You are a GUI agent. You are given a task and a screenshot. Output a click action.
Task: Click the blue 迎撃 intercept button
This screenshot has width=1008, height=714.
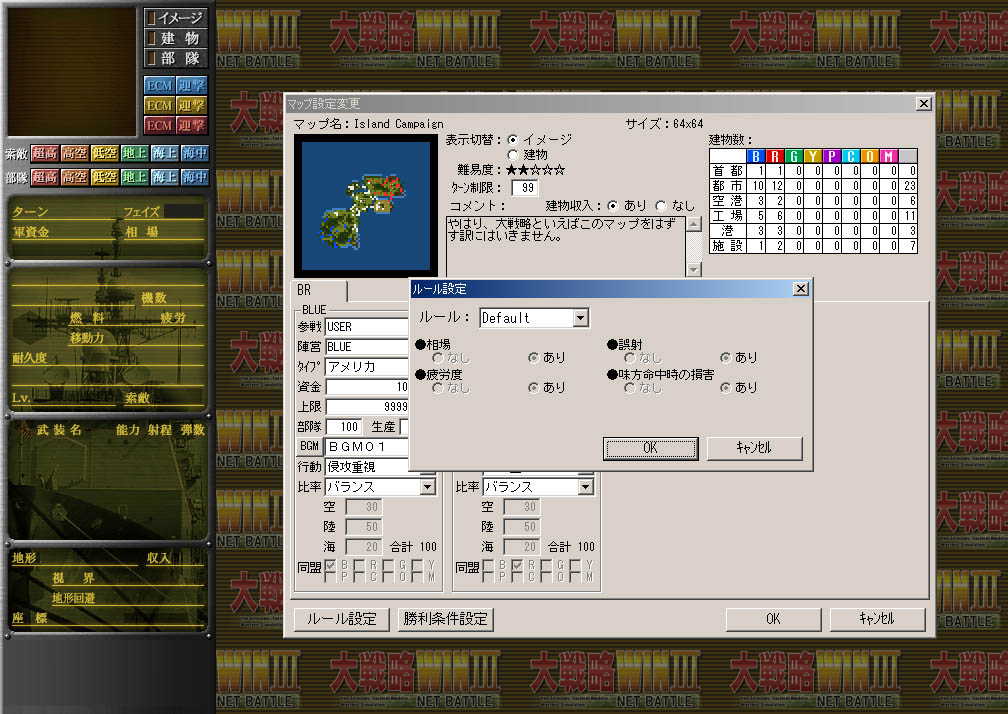pyautogui.click(x=191, y=85)
